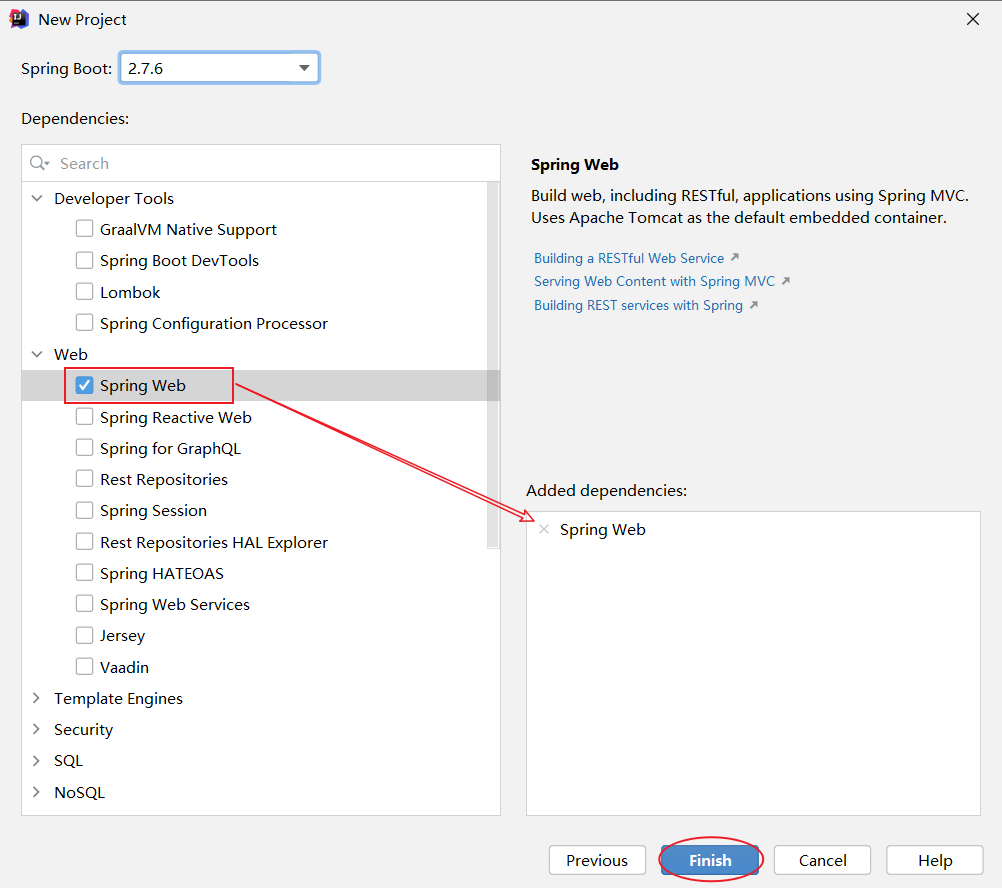Image resolution: width=1002 pixels, height=888 pixels.
Task: Go back with the Previous button
Action: point(597,860)
